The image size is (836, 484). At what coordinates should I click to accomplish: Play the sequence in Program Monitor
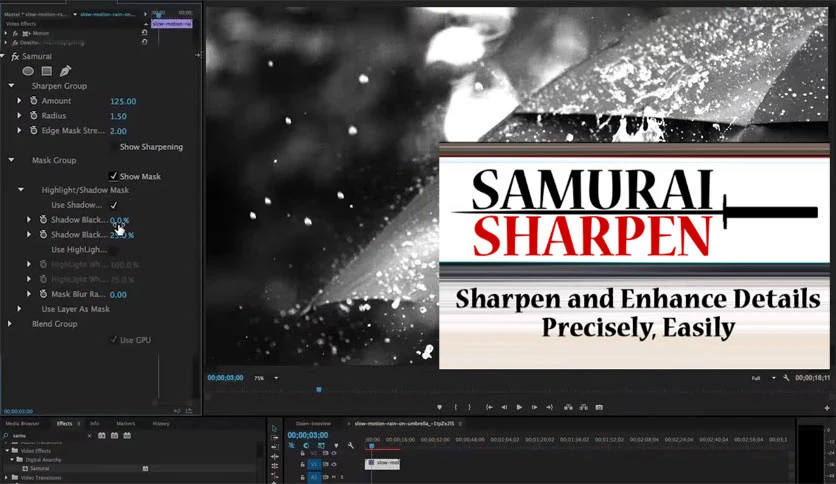point(519,407)
